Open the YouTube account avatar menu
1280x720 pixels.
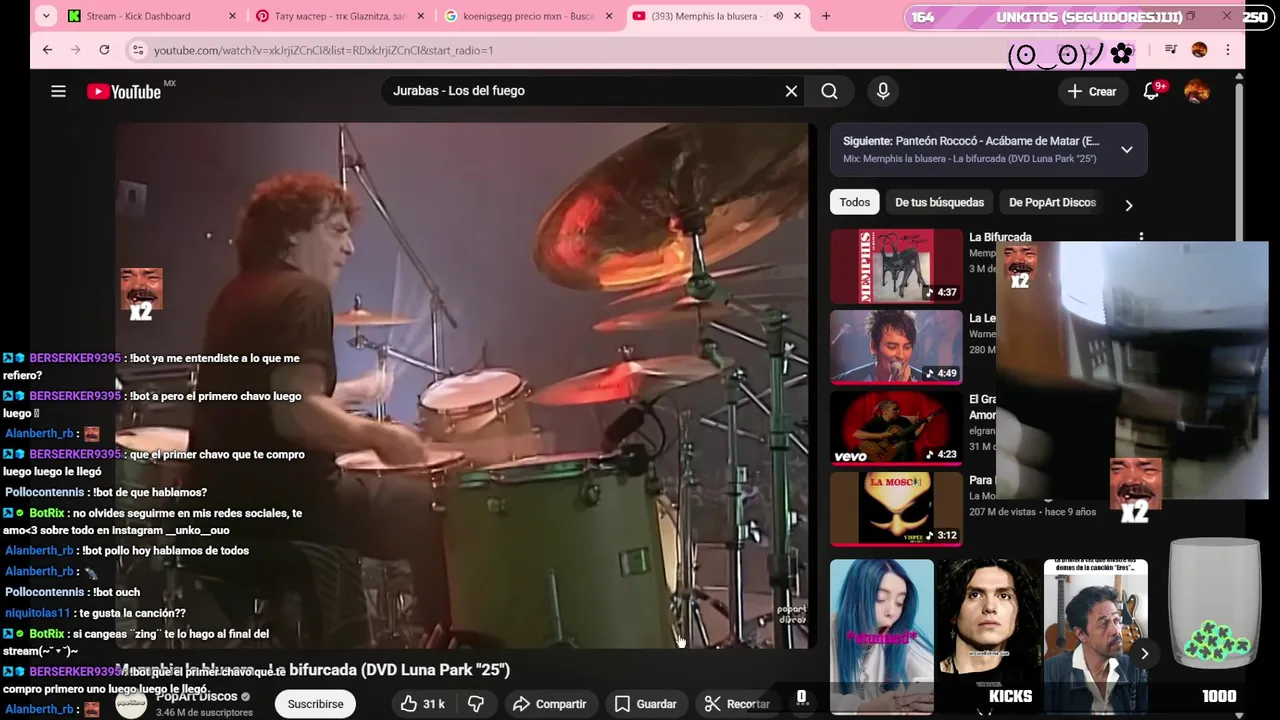pos(1197,91)
